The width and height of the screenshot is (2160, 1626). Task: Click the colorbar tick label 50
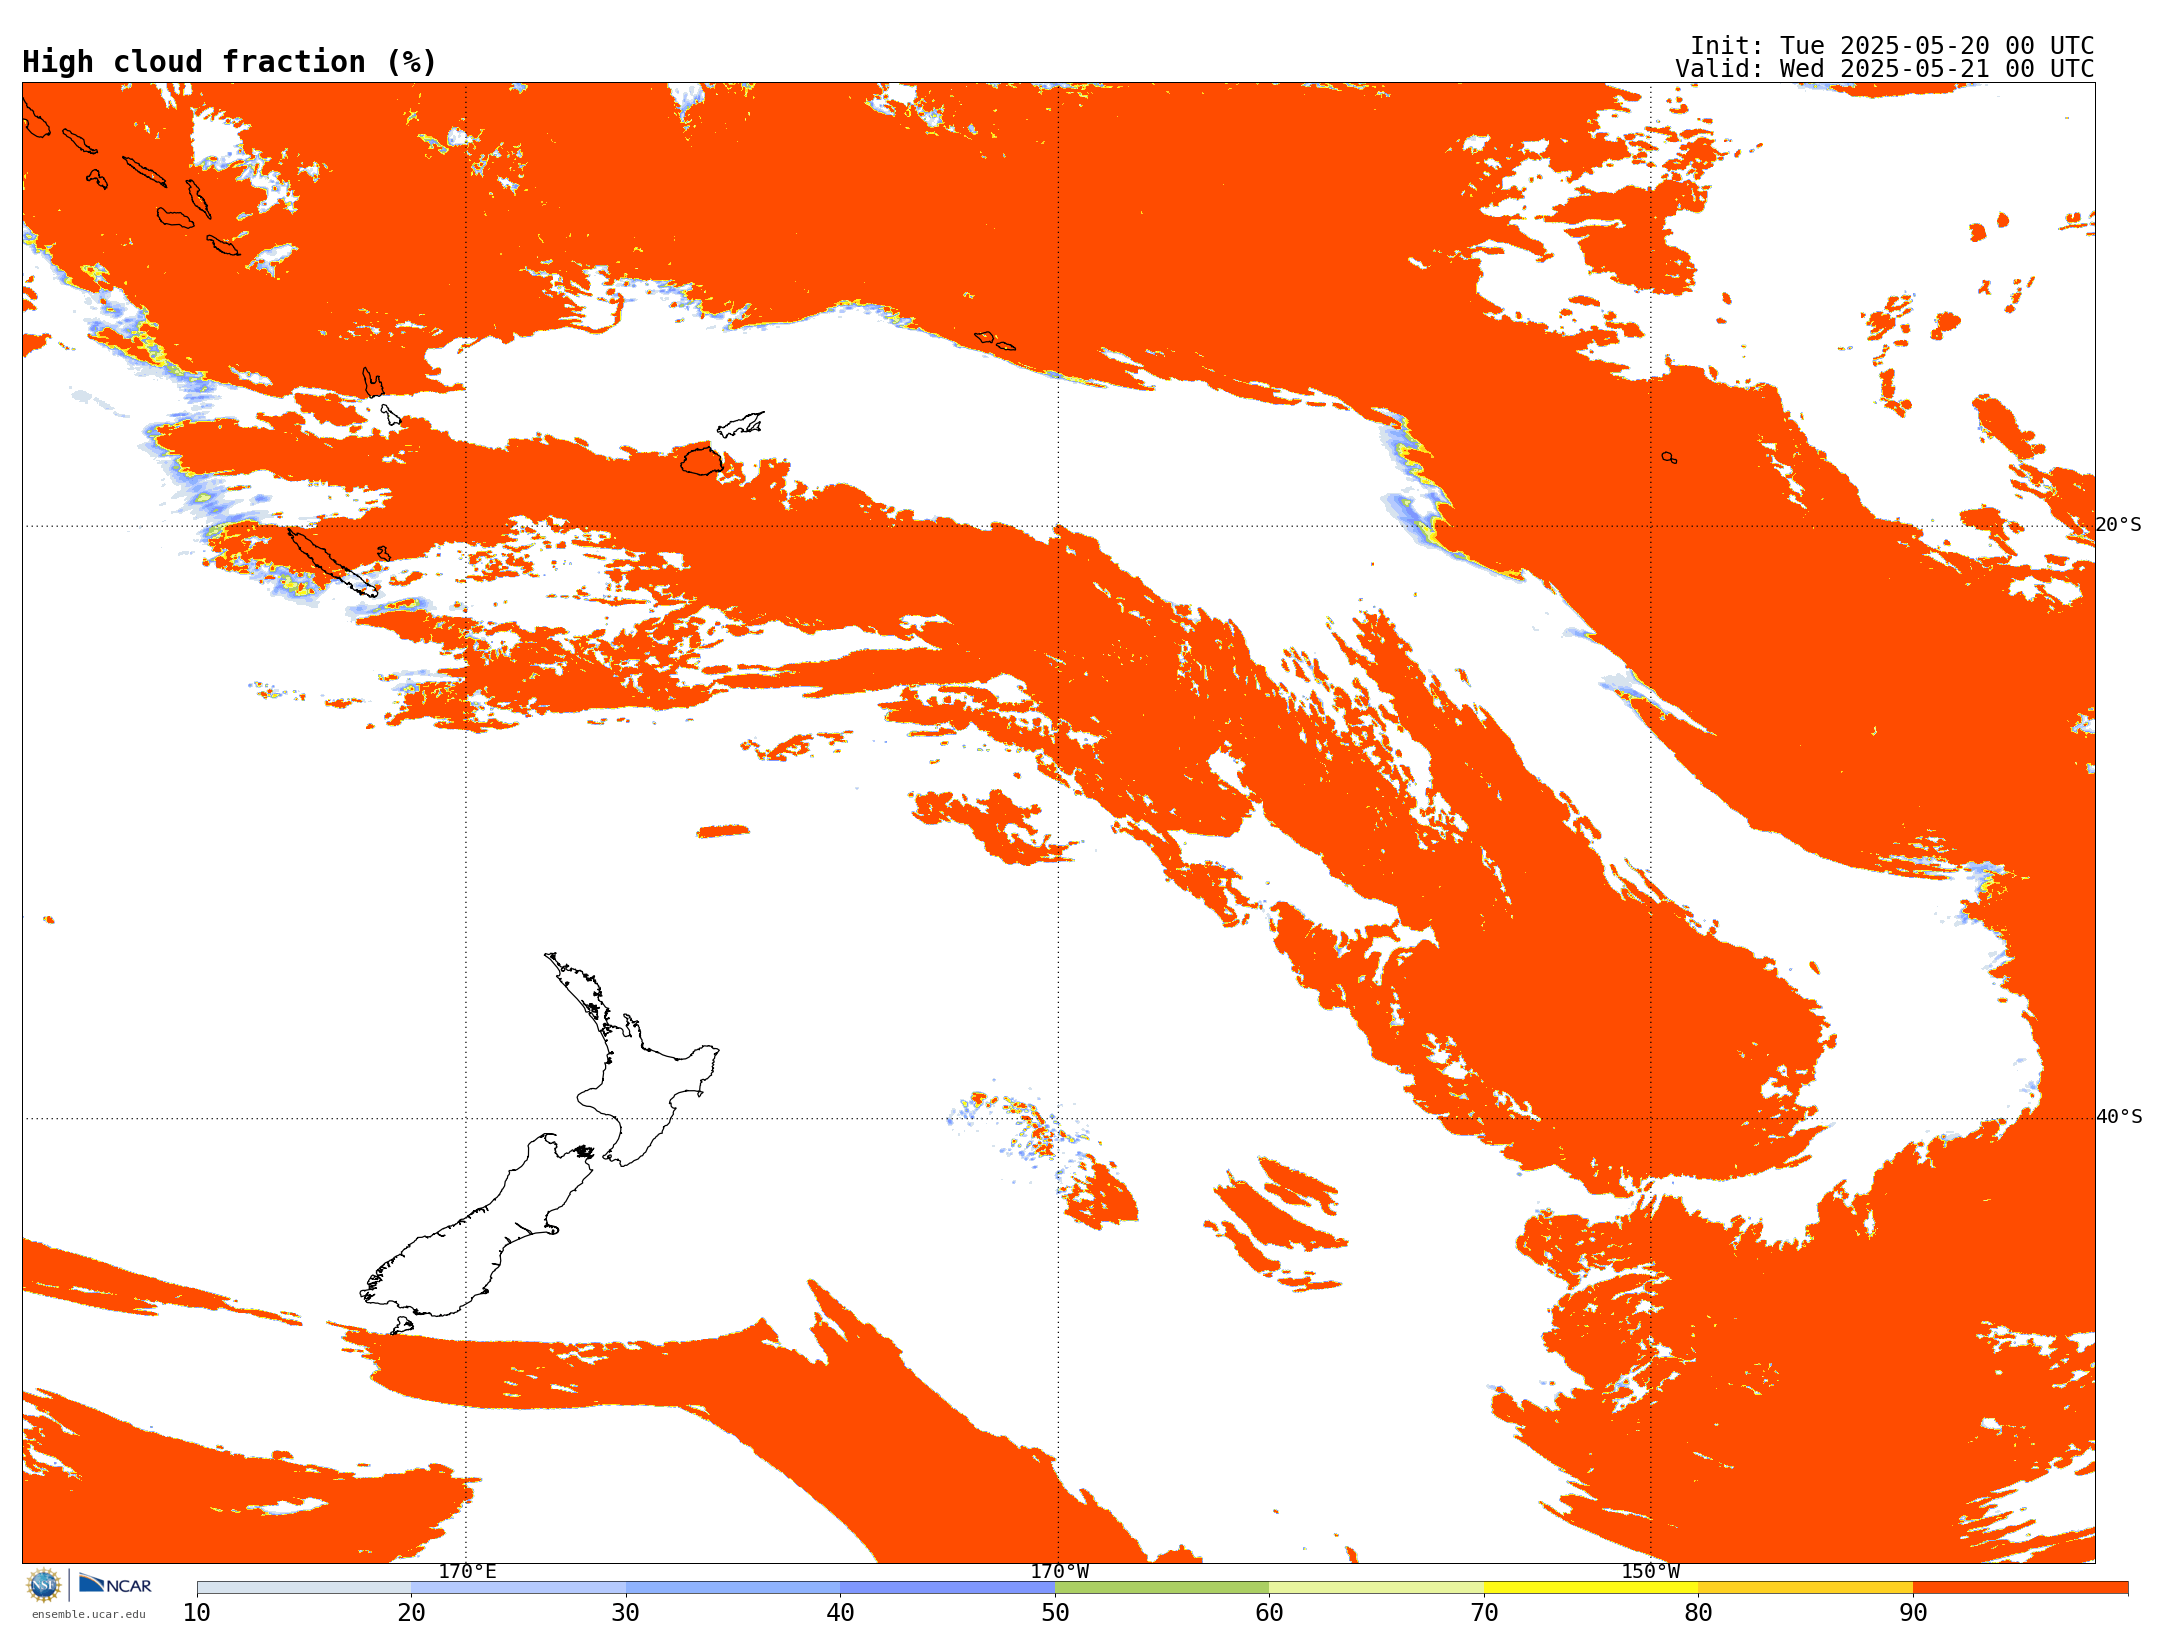click(x=1055, y=1613)
